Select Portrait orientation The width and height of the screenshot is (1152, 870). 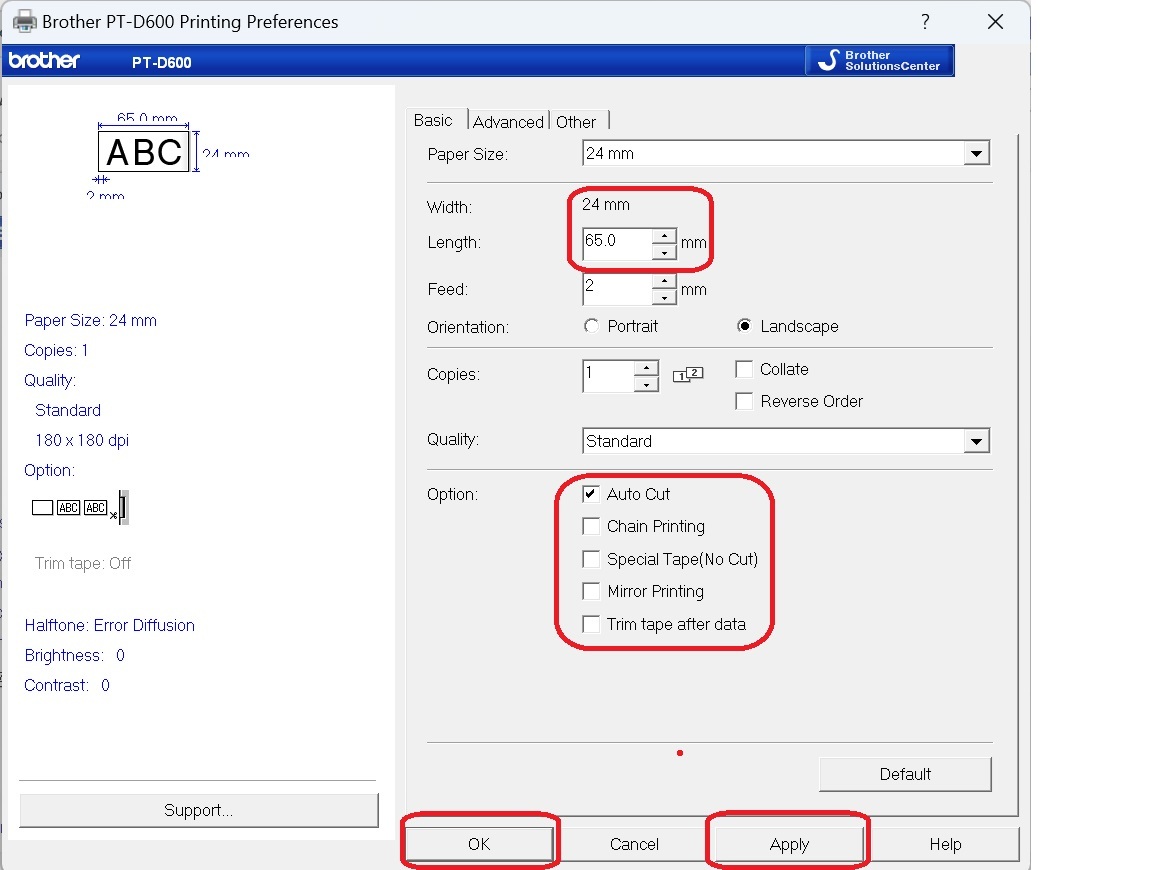(x=591, y=326)
